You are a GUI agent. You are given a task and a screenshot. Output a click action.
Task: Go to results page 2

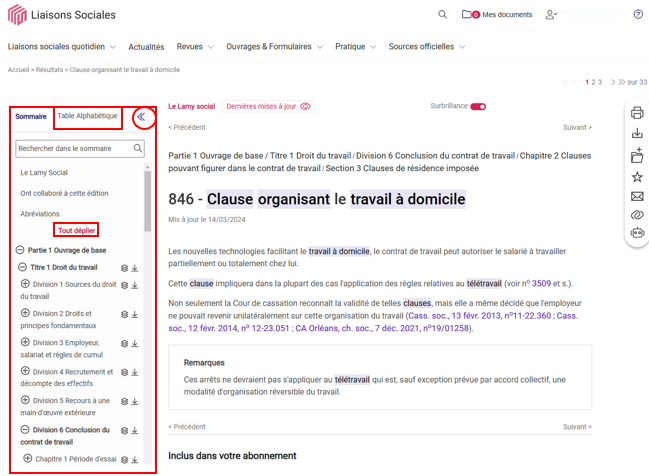click(x=593, y=82)
